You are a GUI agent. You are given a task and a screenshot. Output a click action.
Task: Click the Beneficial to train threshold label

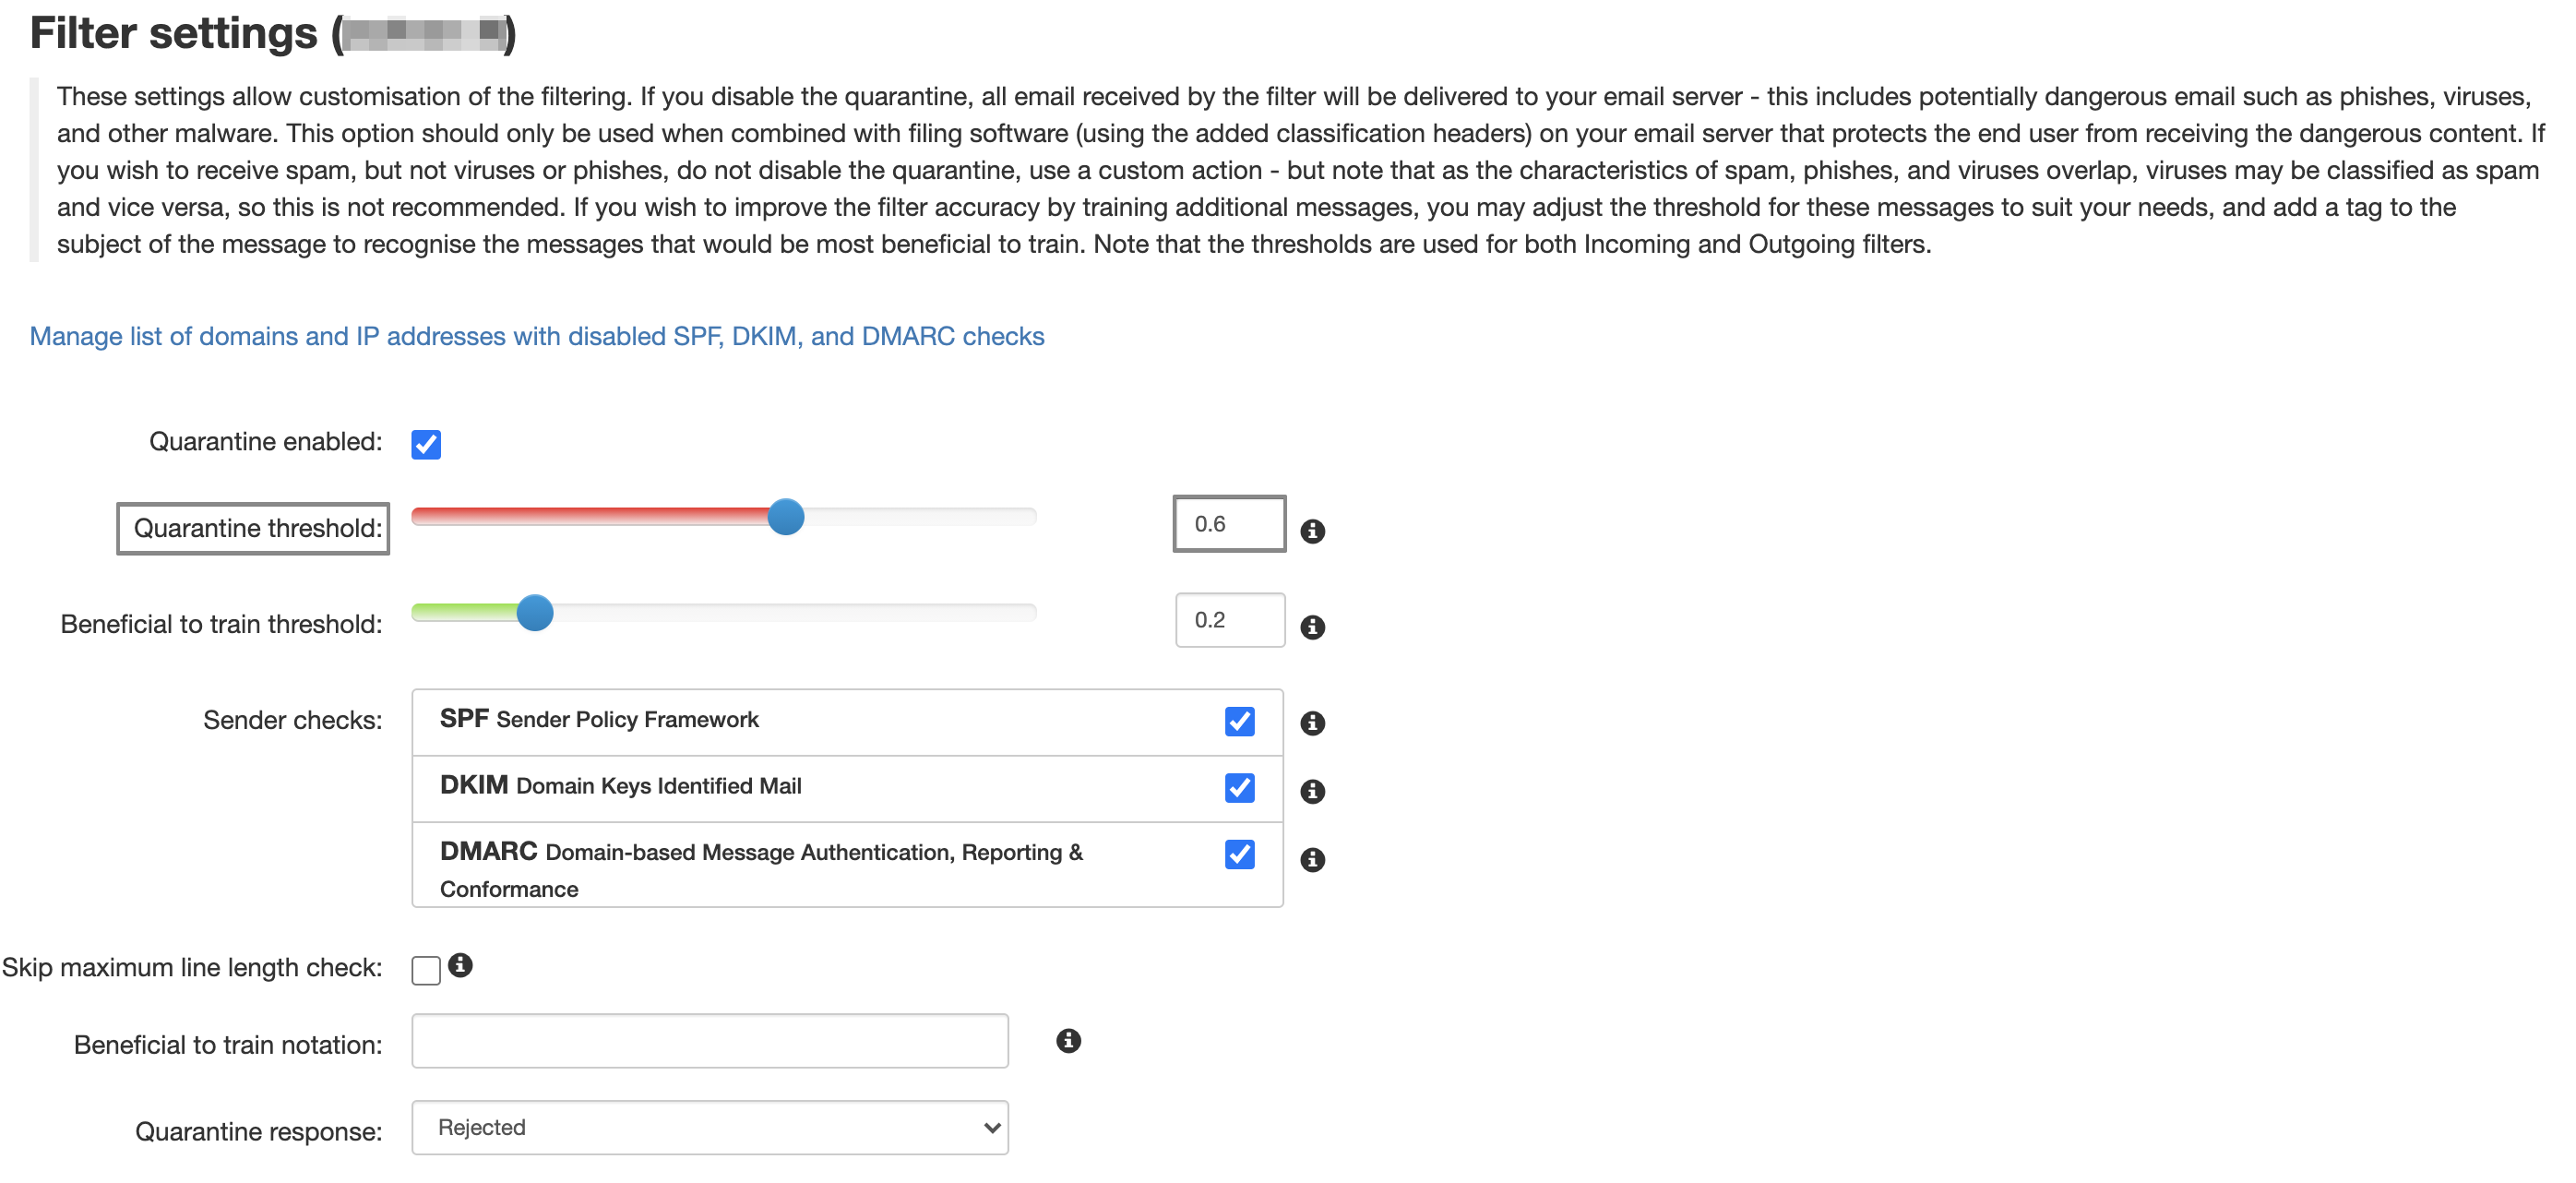tap(221, 624)
